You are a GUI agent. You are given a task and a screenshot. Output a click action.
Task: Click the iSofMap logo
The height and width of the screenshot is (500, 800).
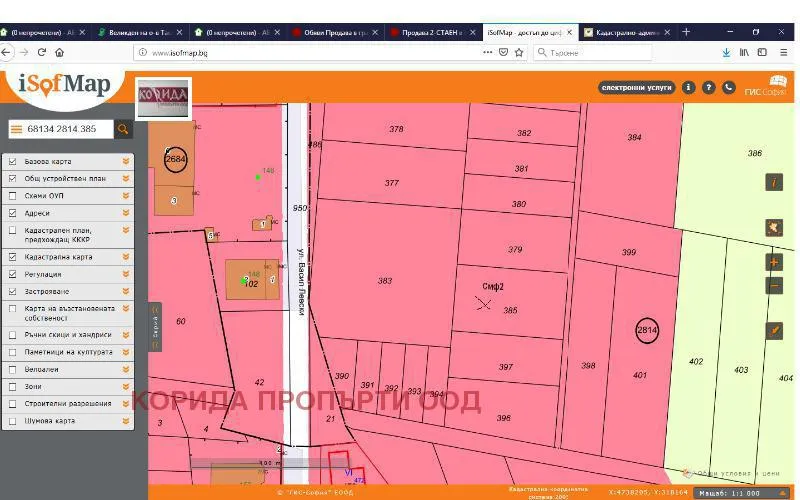tap(65, 85)
